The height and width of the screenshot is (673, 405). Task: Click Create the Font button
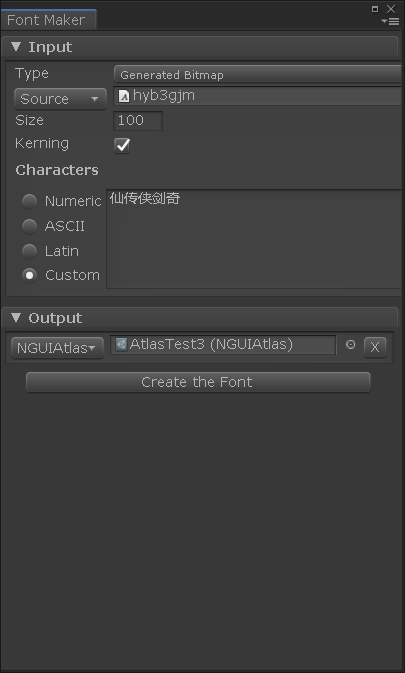(x=198, y=382)
